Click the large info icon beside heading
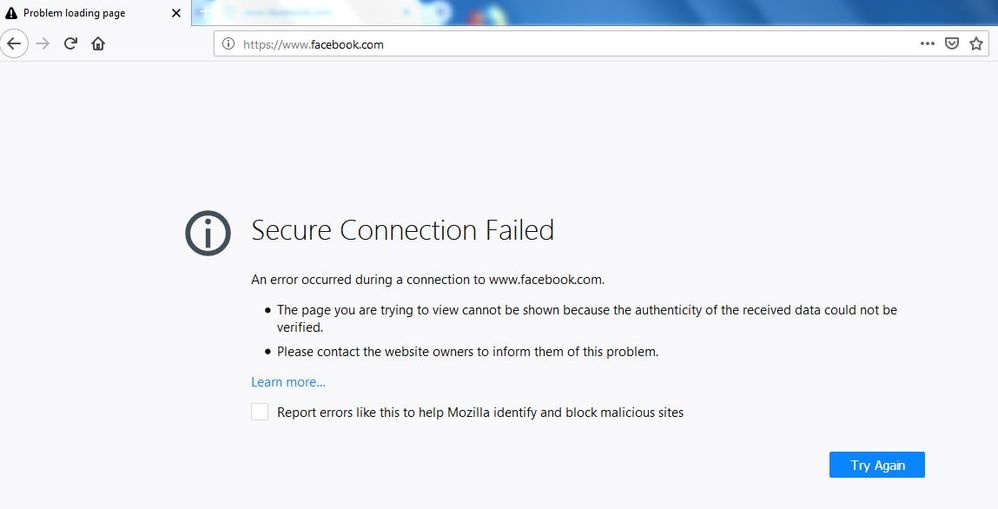Screen dimensions: 998x509 coord(209,232)
